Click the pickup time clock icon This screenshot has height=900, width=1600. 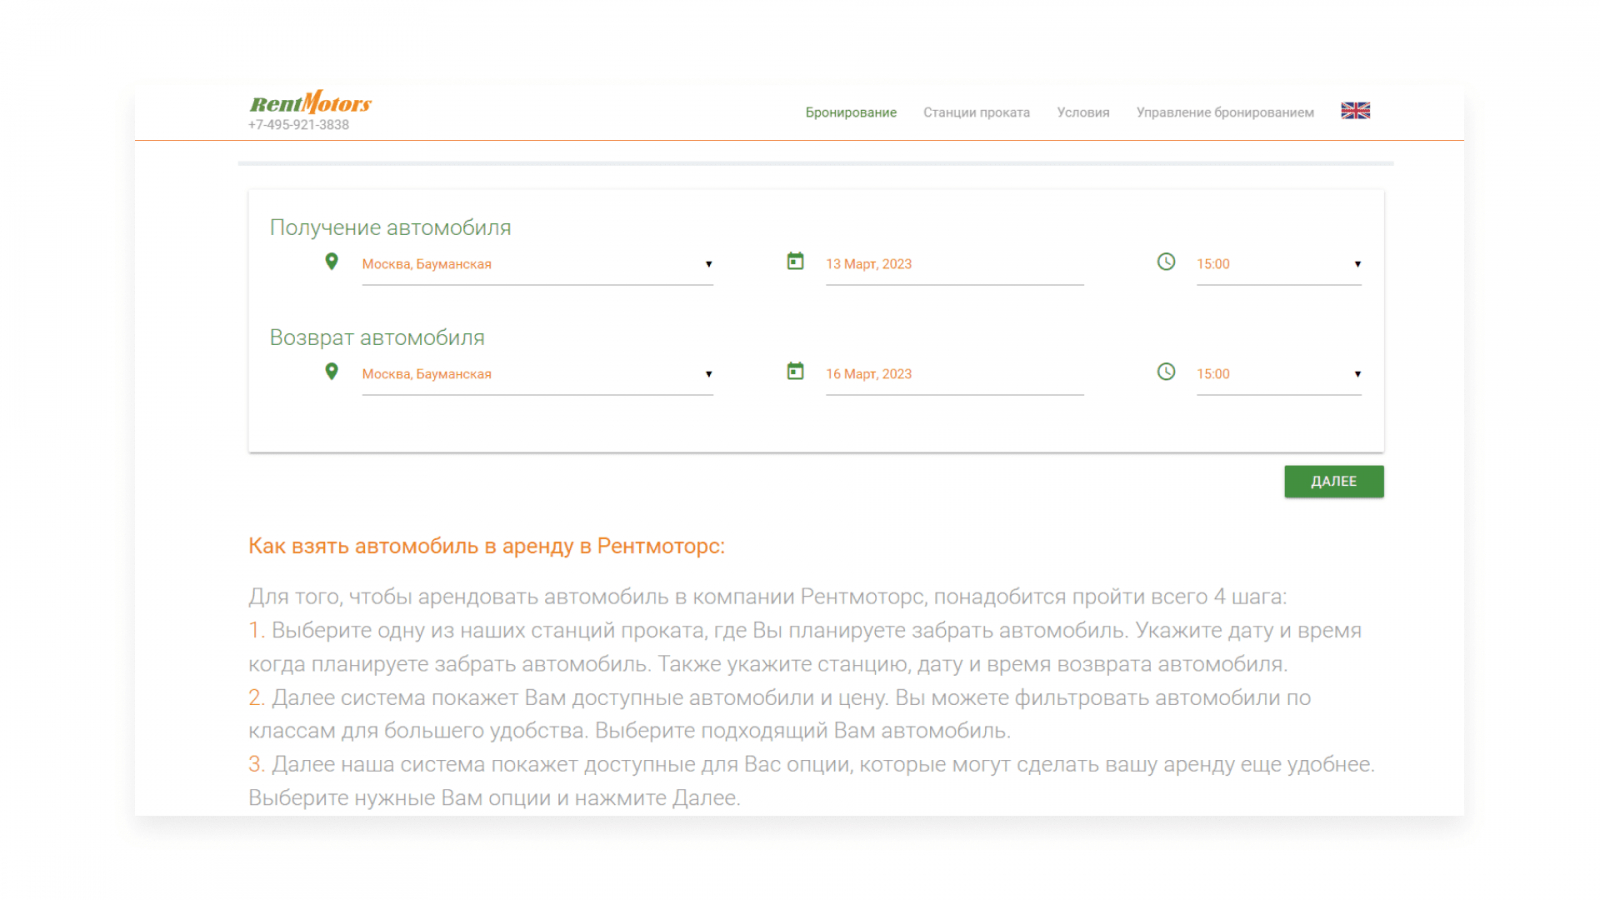tap(1166, 262)
